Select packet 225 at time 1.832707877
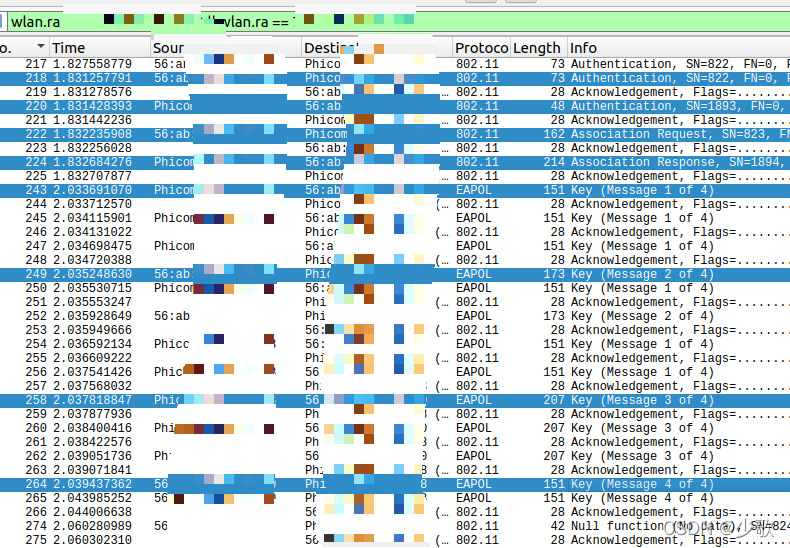 [x=395, y=176]
